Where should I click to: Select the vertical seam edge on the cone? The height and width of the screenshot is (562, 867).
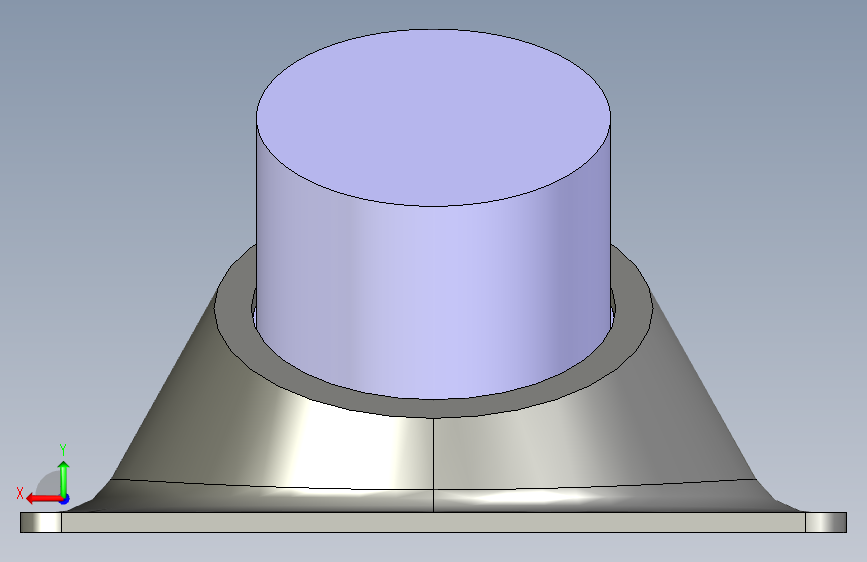pyautogui.click(x=434, y=465)
